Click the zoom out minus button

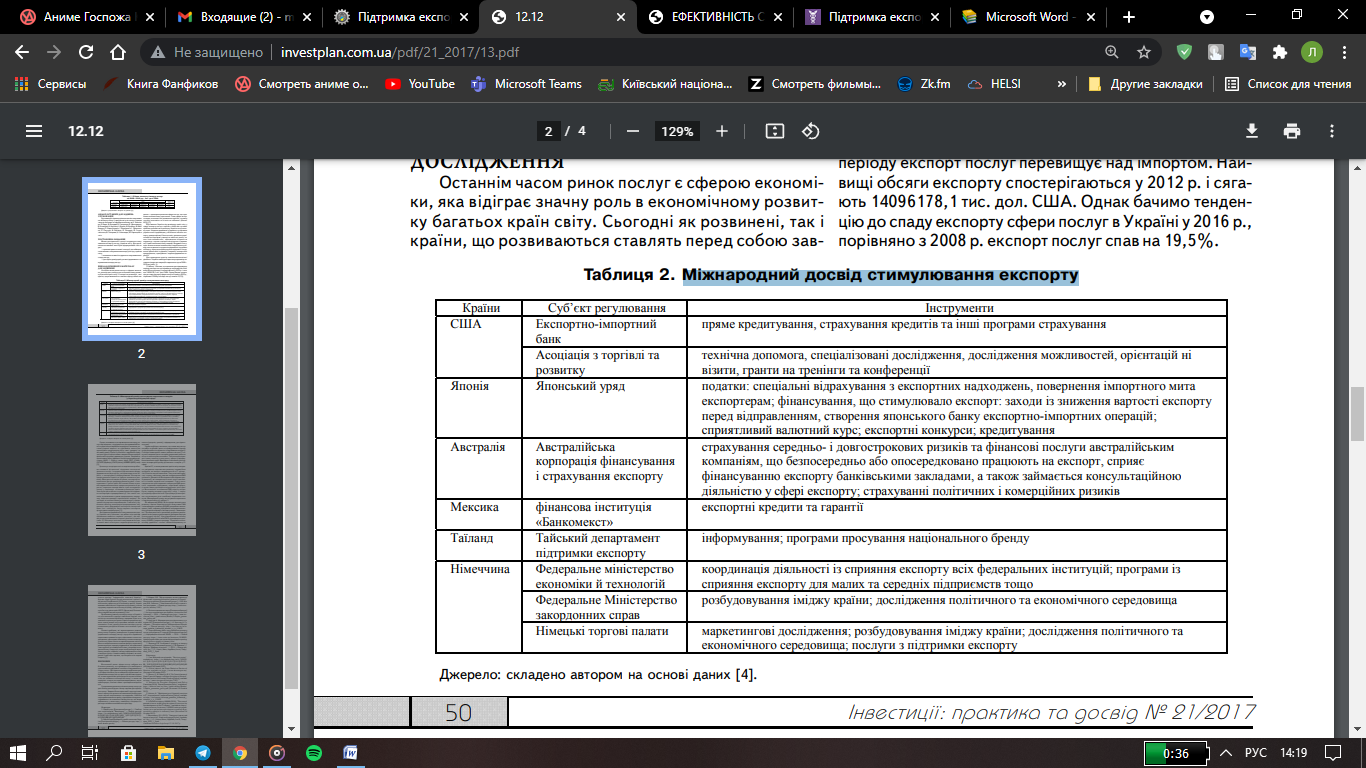(632, 131)
